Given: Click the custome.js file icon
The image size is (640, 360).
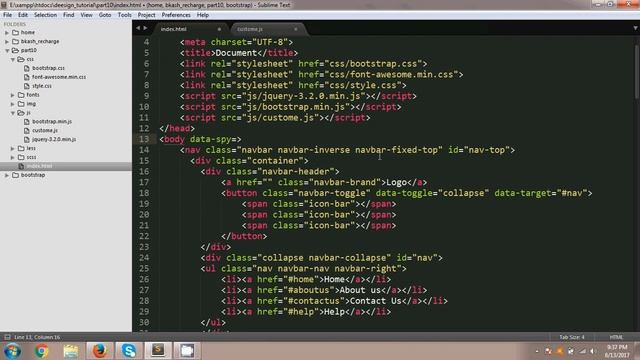Looking at the screenshot, I should coord(27,130).
